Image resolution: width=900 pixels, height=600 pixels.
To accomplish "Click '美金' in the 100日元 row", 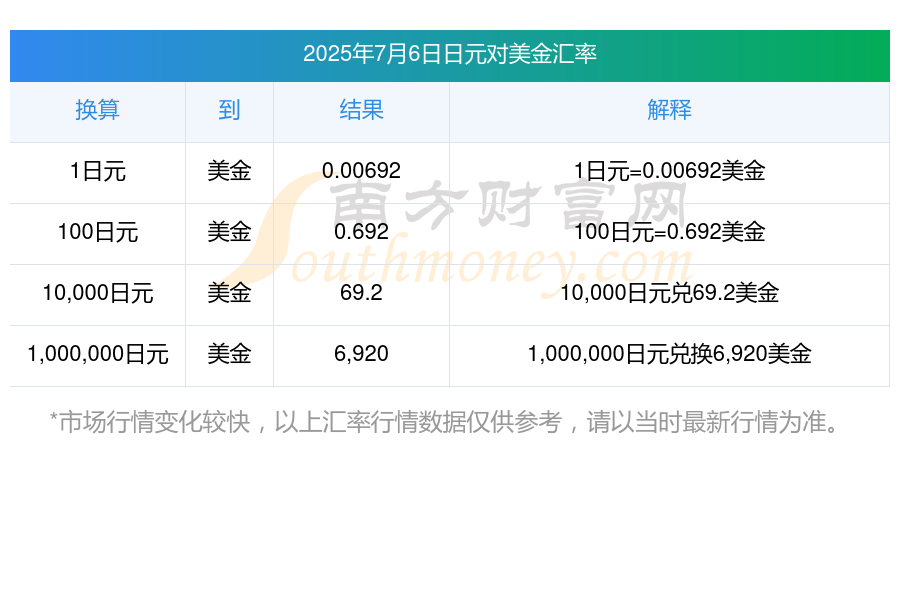I will pyautogui.click(x=229, y=232).
